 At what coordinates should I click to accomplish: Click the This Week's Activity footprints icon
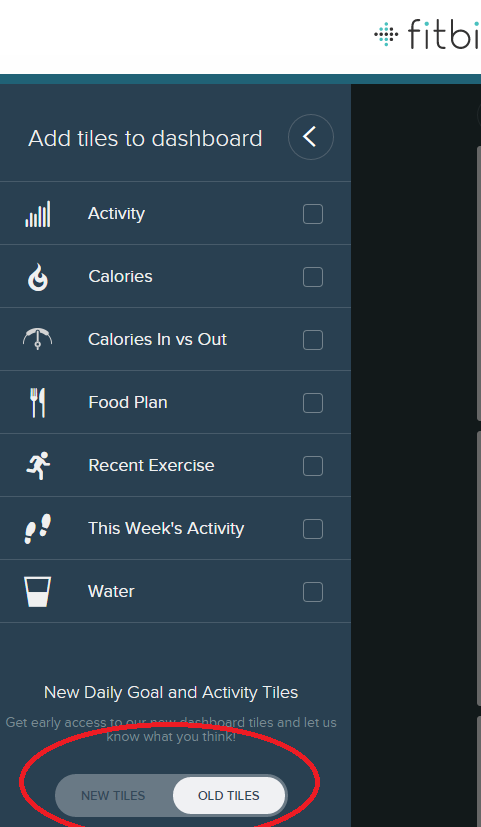[x=38, y=528]
